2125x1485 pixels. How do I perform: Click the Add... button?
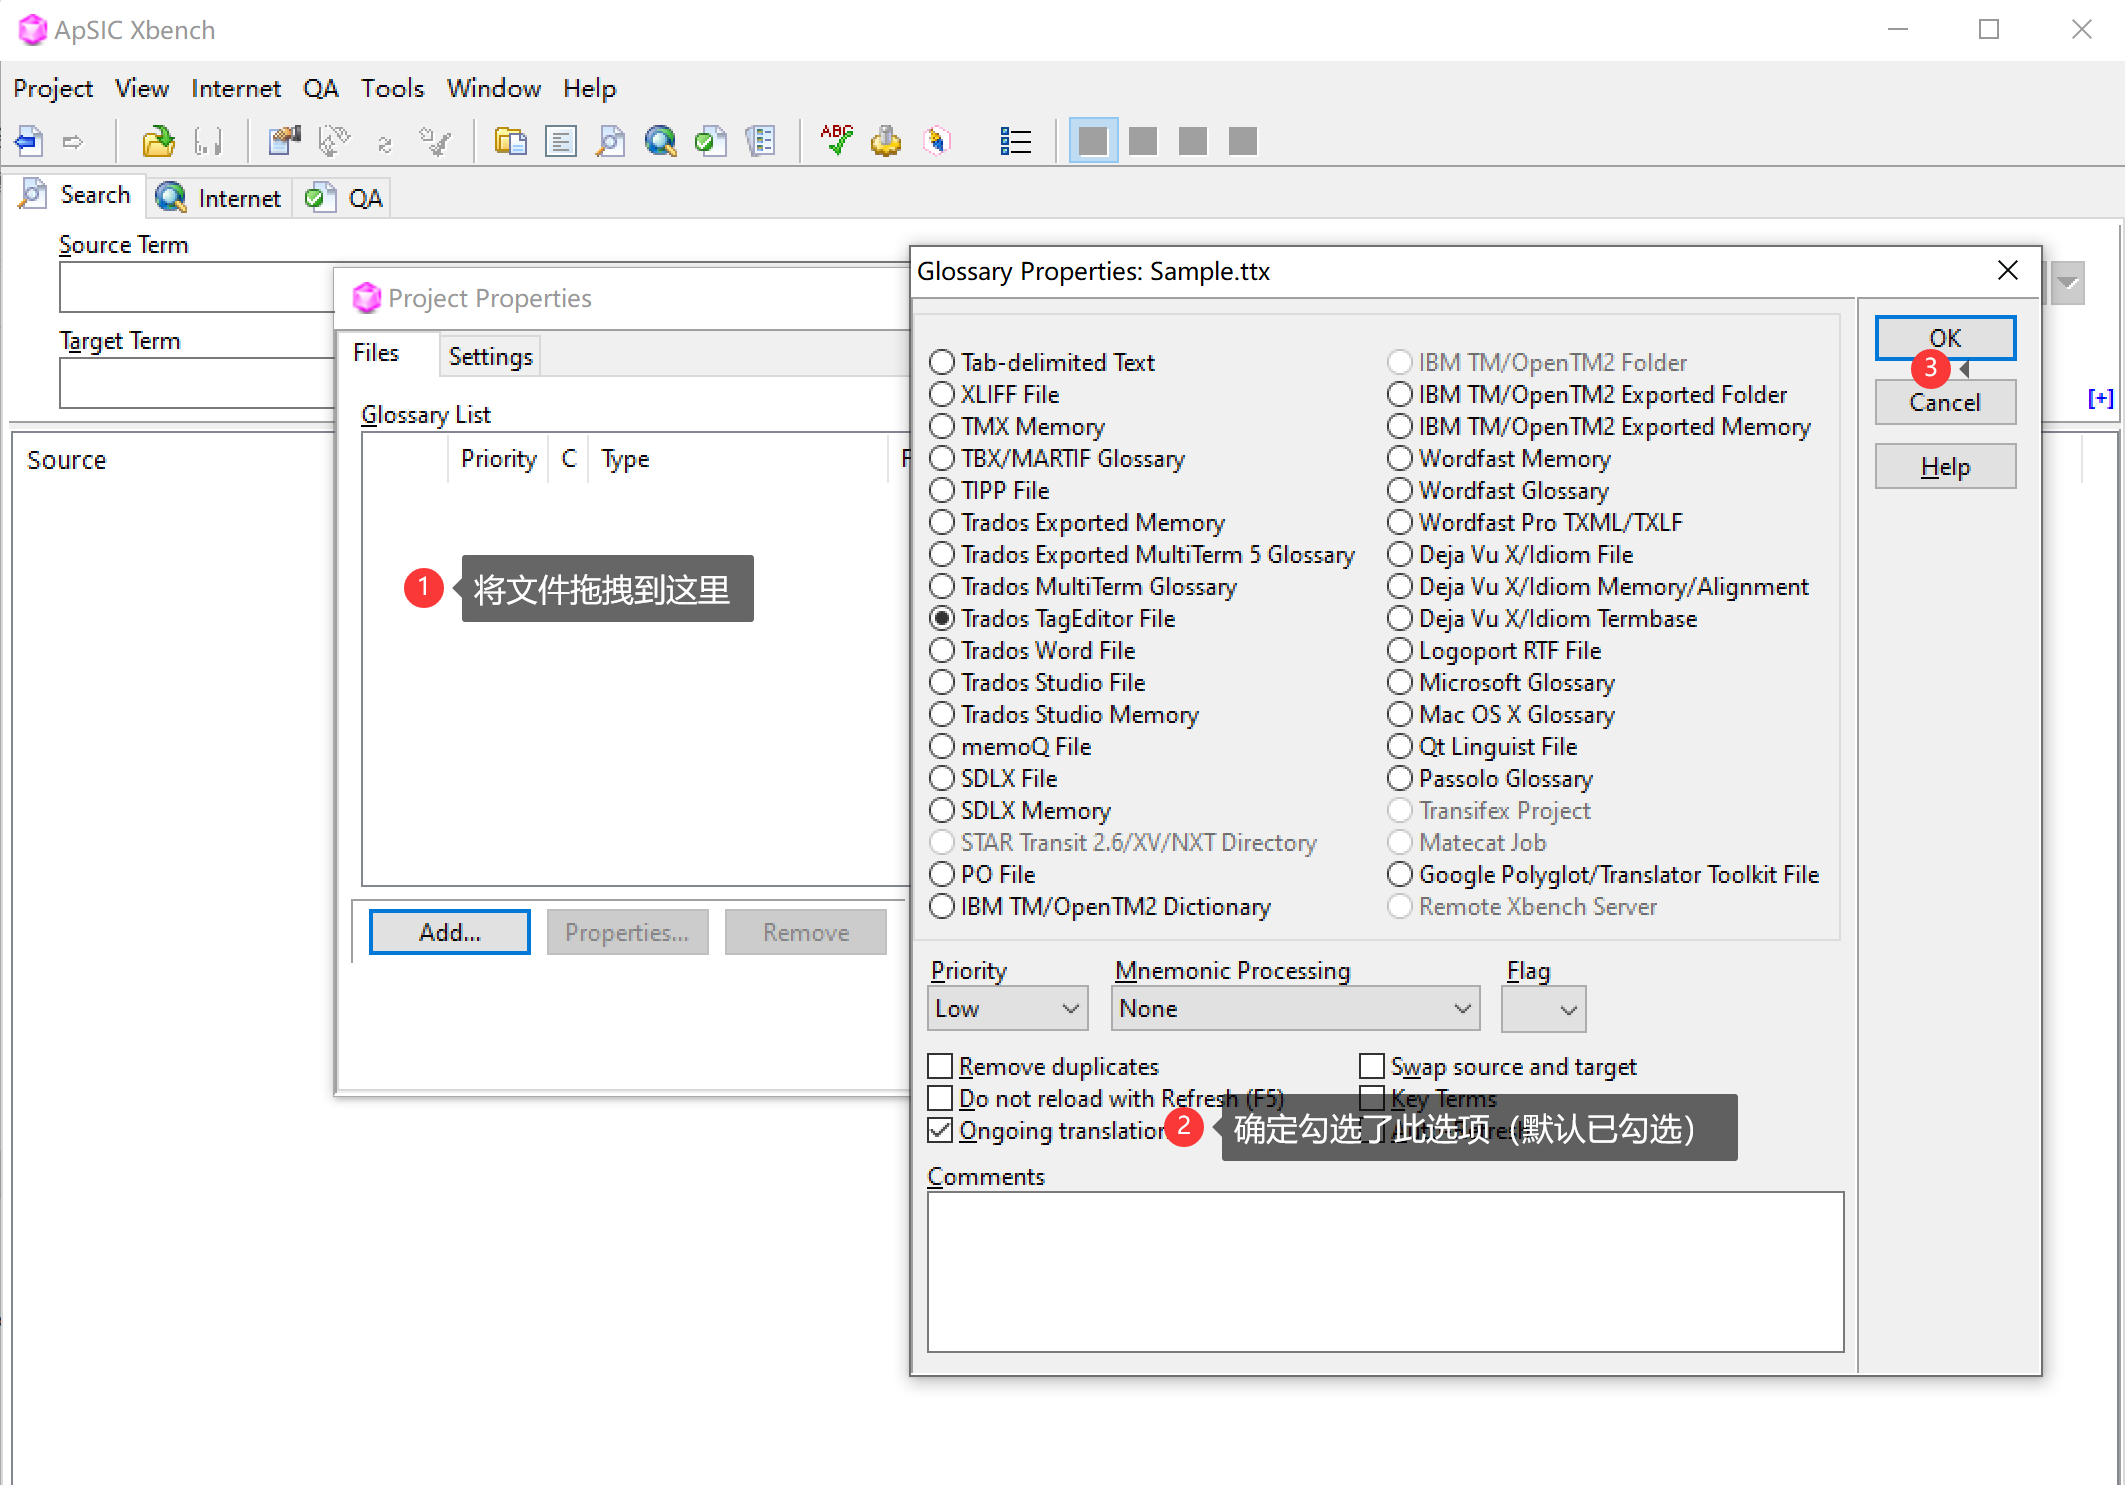coord(449,932)
